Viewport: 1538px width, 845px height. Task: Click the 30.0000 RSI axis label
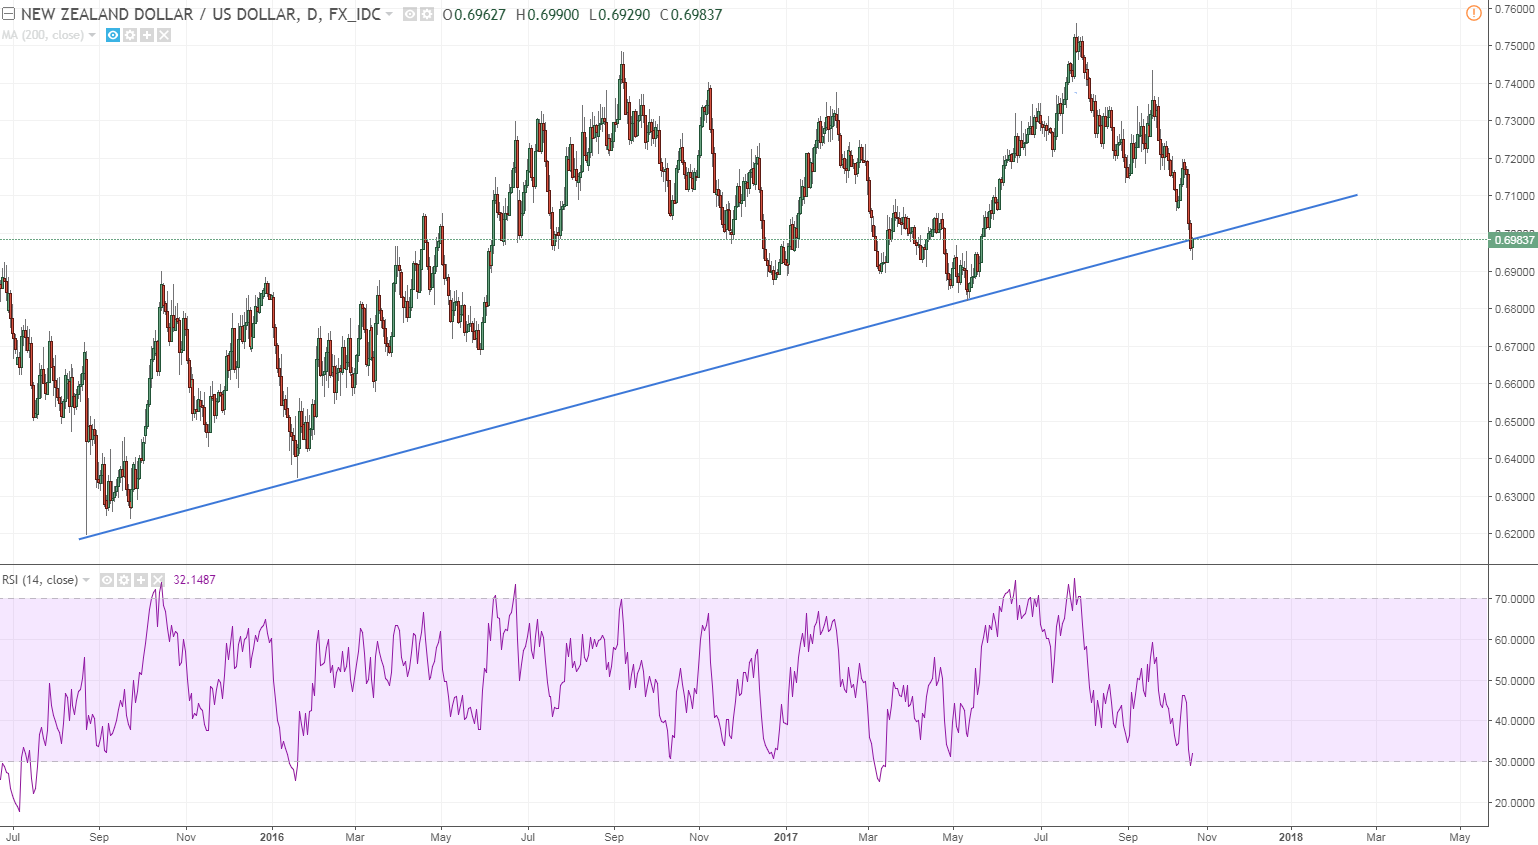pos(1516,762)
